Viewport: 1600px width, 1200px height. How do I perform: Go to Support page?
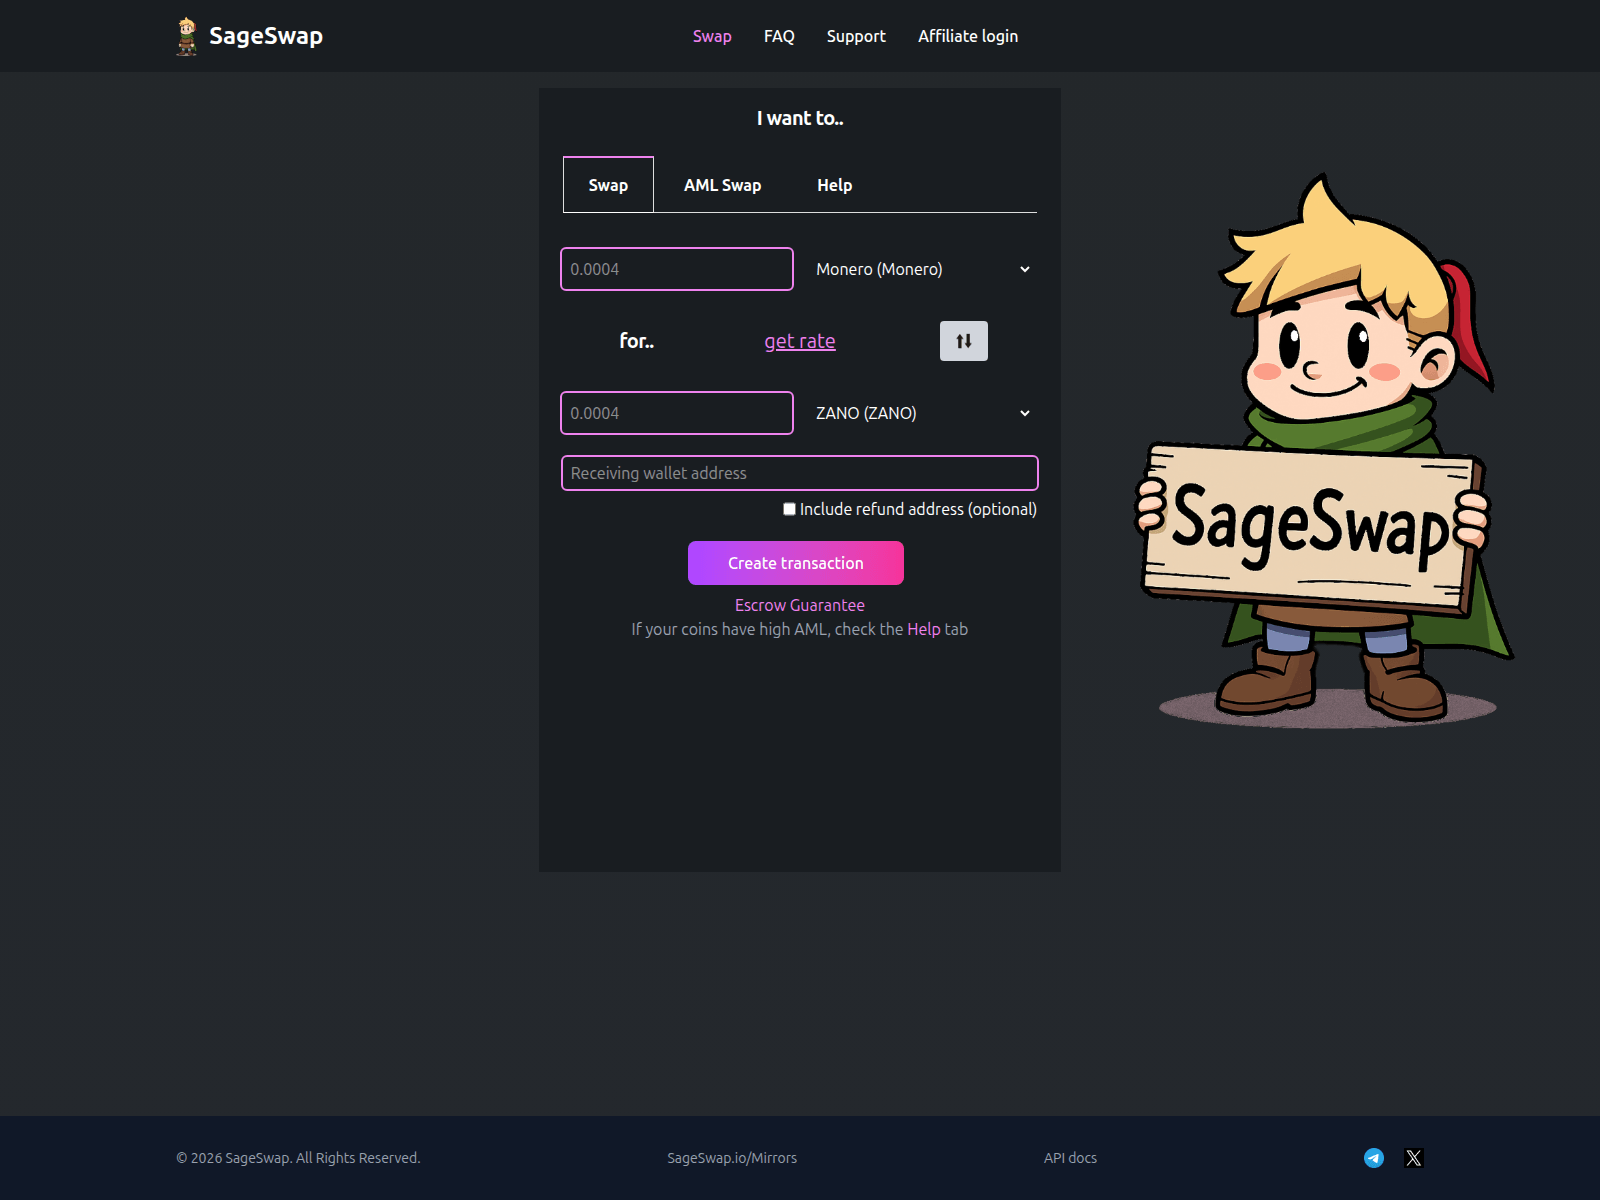tap(856, 36)
